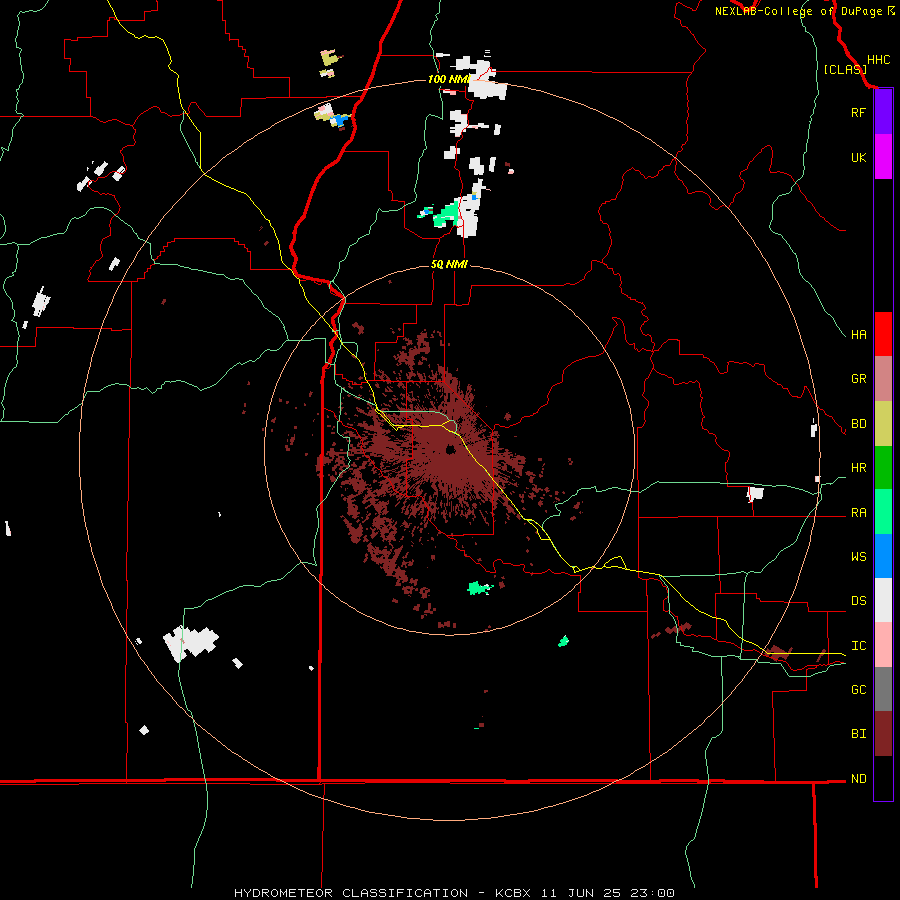Click the 'DS' legend label

858,601
